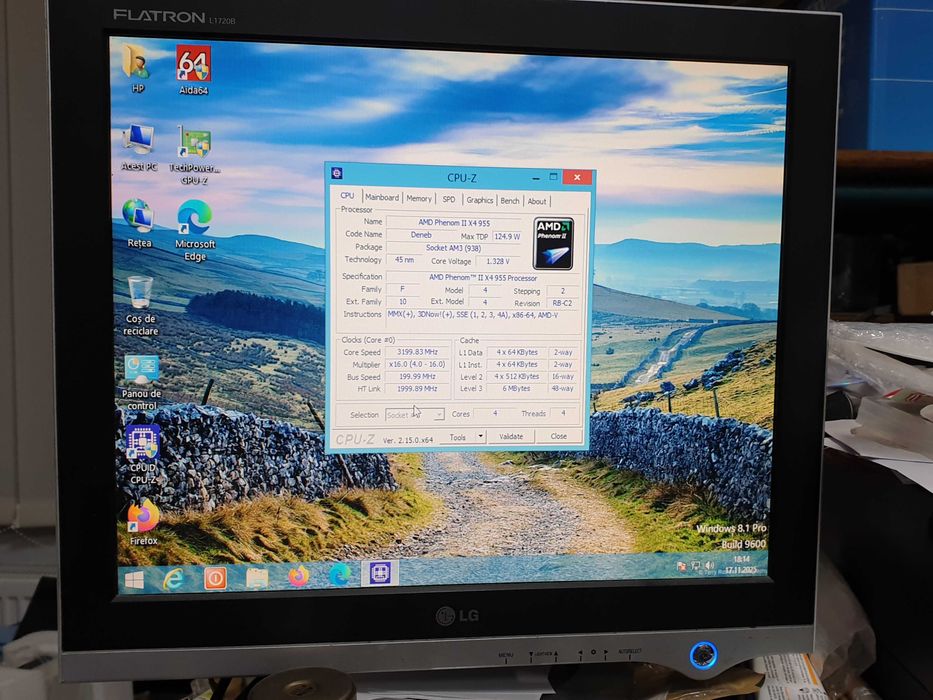Click the Close button in CPU-Z
The height and width of the screenshot is (700, 933).
pyautogui.click(x=559, y=436)
